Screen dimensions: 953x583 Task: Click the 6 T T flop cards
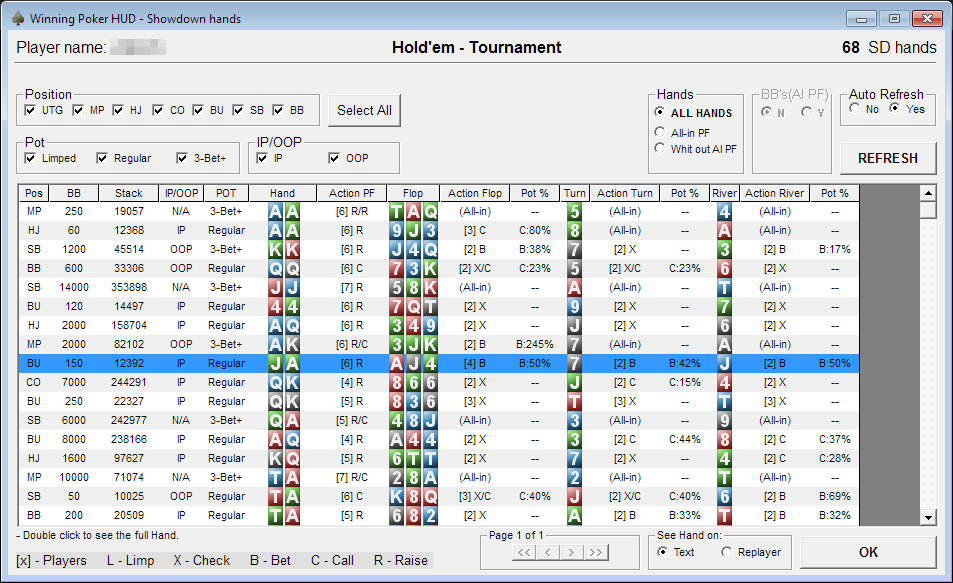pos(413,458)
